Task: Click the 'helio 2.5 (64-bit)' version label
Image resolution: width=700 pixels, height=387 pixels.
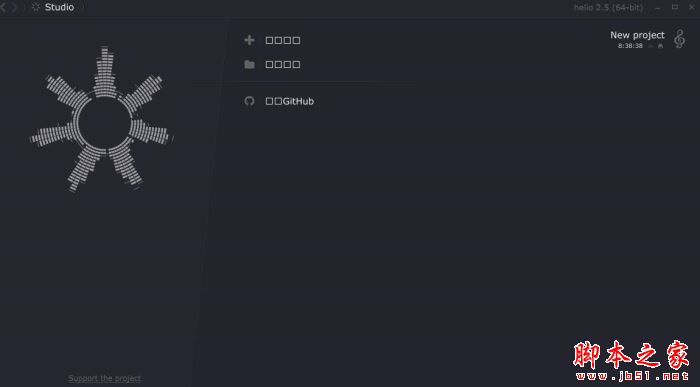Action: (x=608, y=8)
